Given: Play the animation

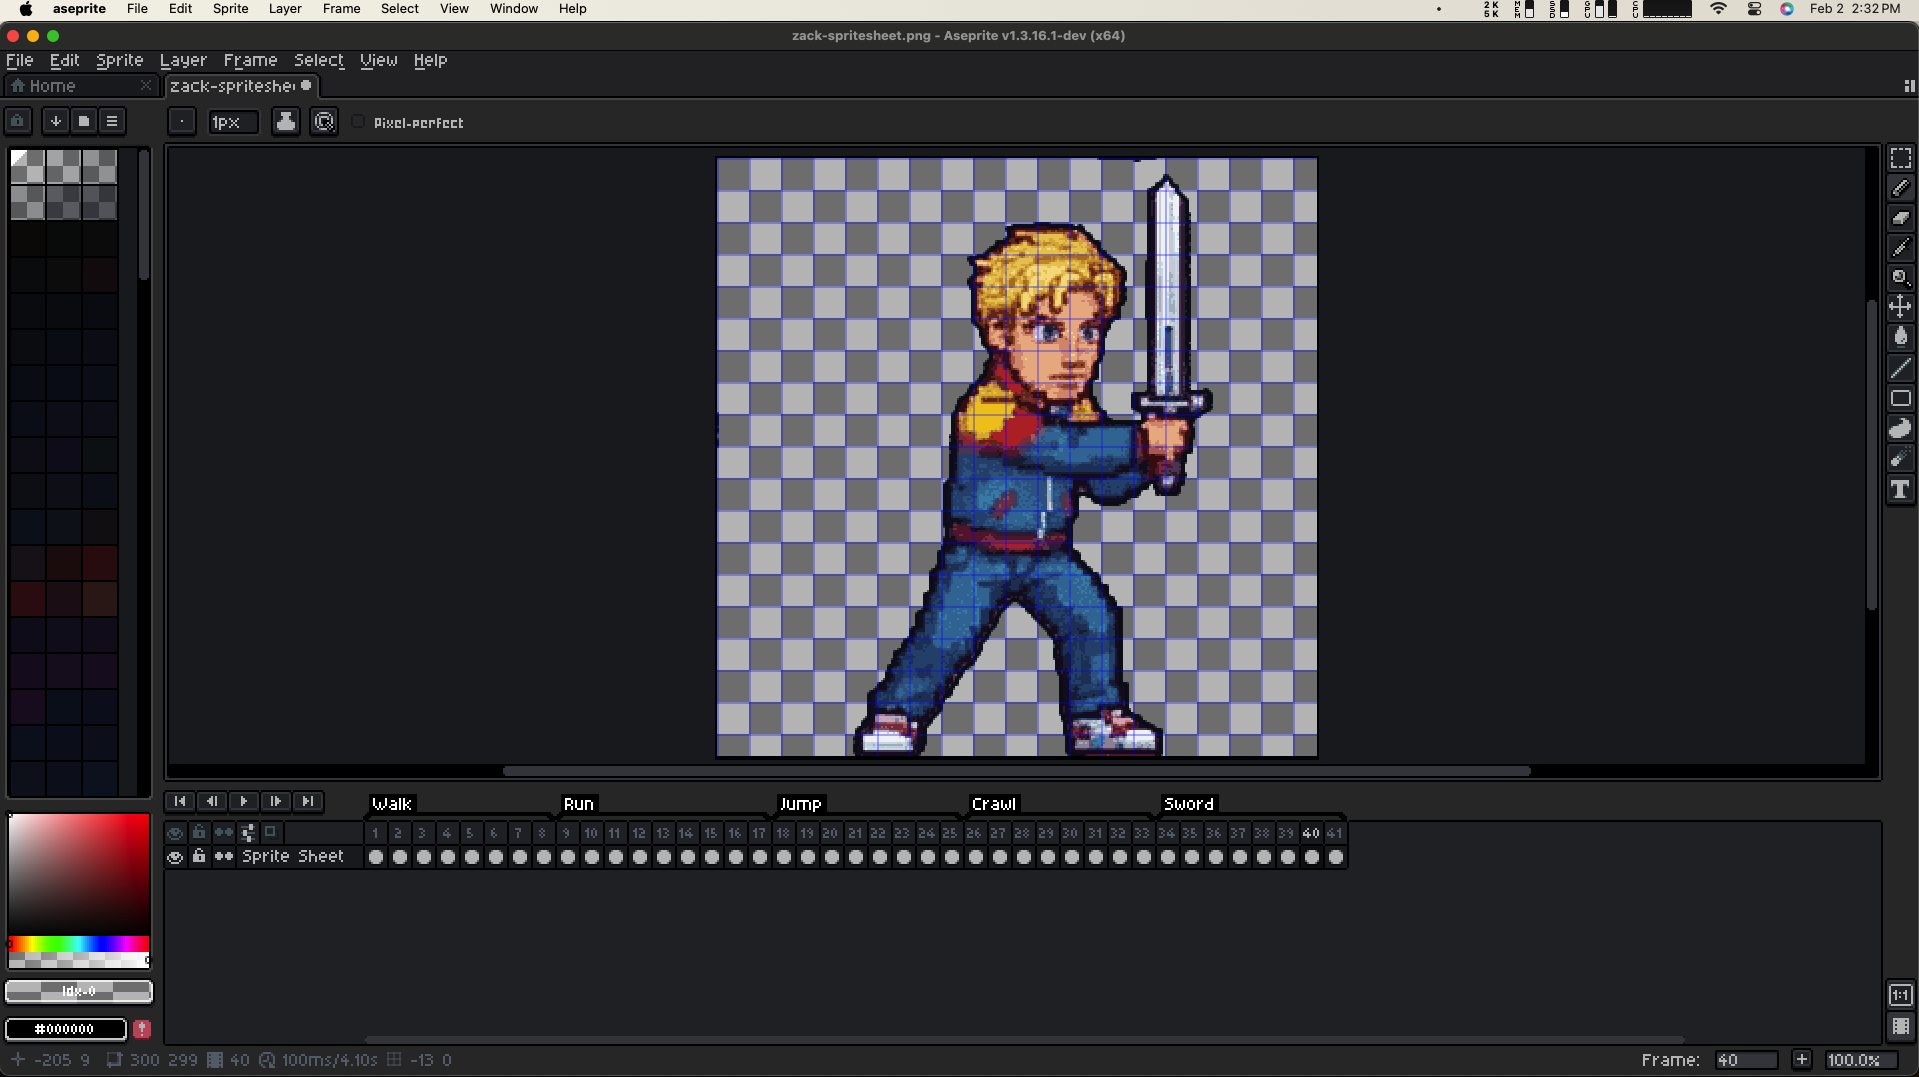Looking at the screenshot, I should [243, 801].
